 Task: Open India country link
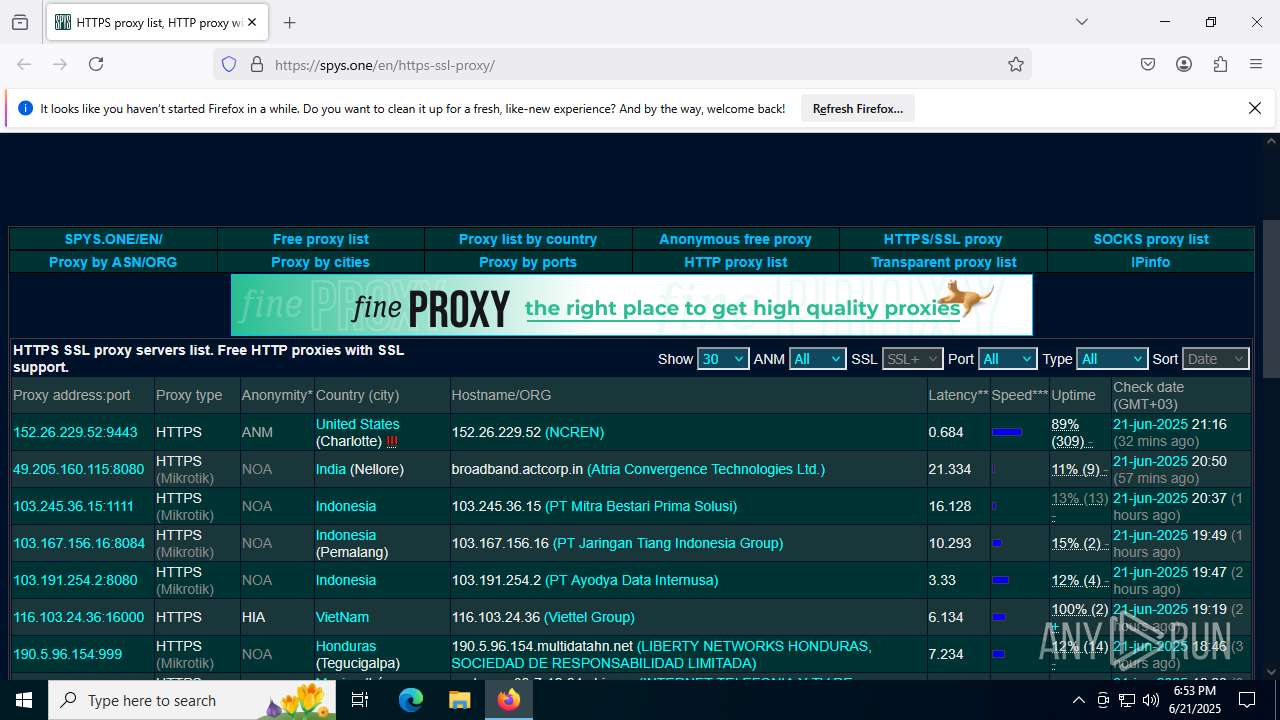tap(331, 469)
